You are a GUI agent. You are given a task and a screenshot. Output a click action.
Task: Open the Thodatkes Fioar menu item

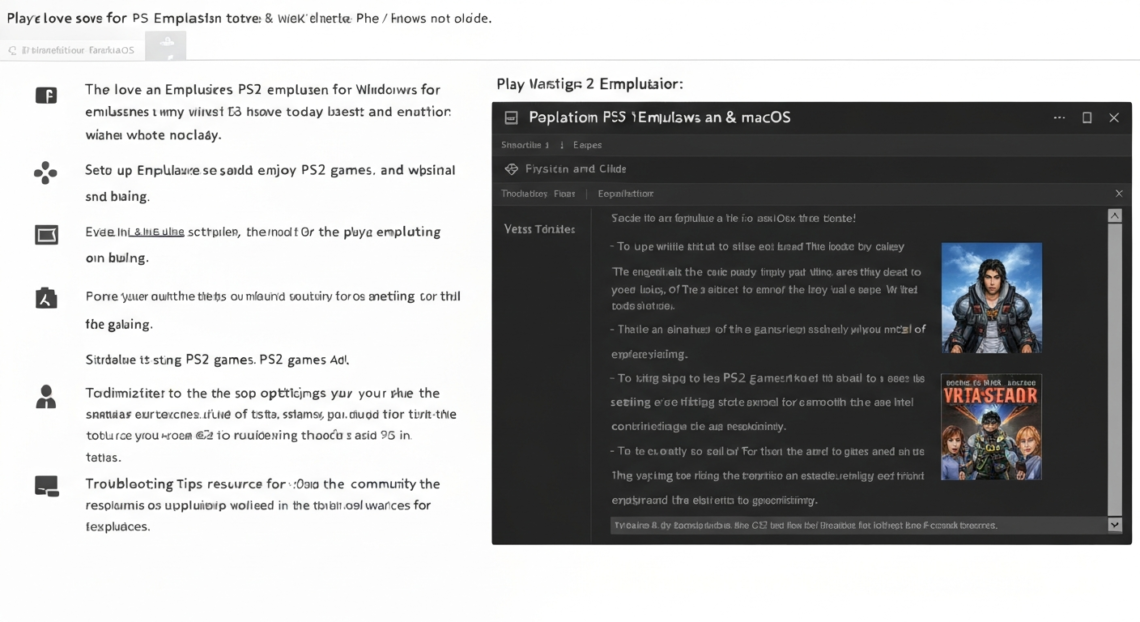[538, 194]
